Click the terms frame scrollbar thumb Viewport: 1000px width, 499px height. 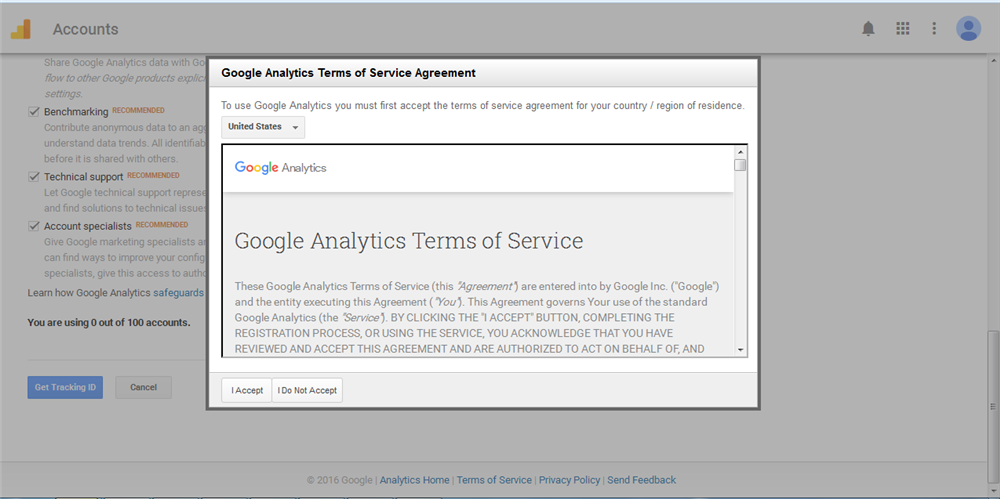click(x=740, y=165)
